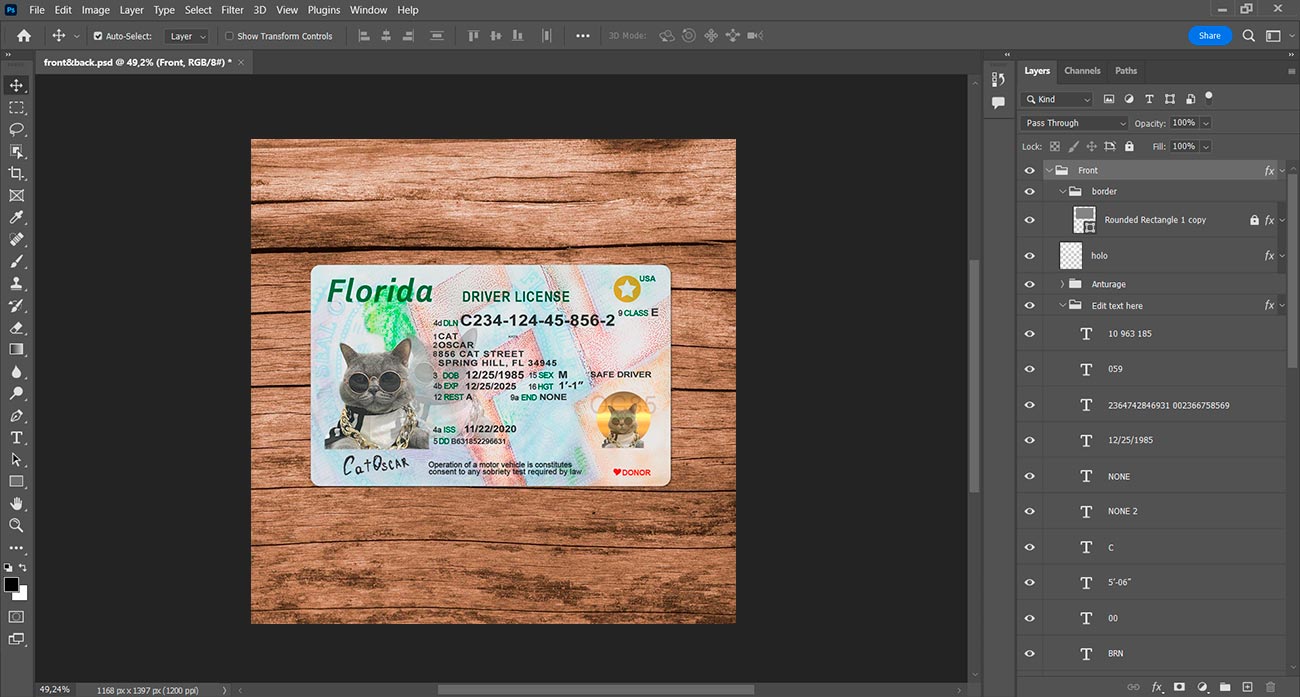Toggle visibility of BRN text layer
This screenshot has height=697, width=1300.
click(x=1030, y=654)
